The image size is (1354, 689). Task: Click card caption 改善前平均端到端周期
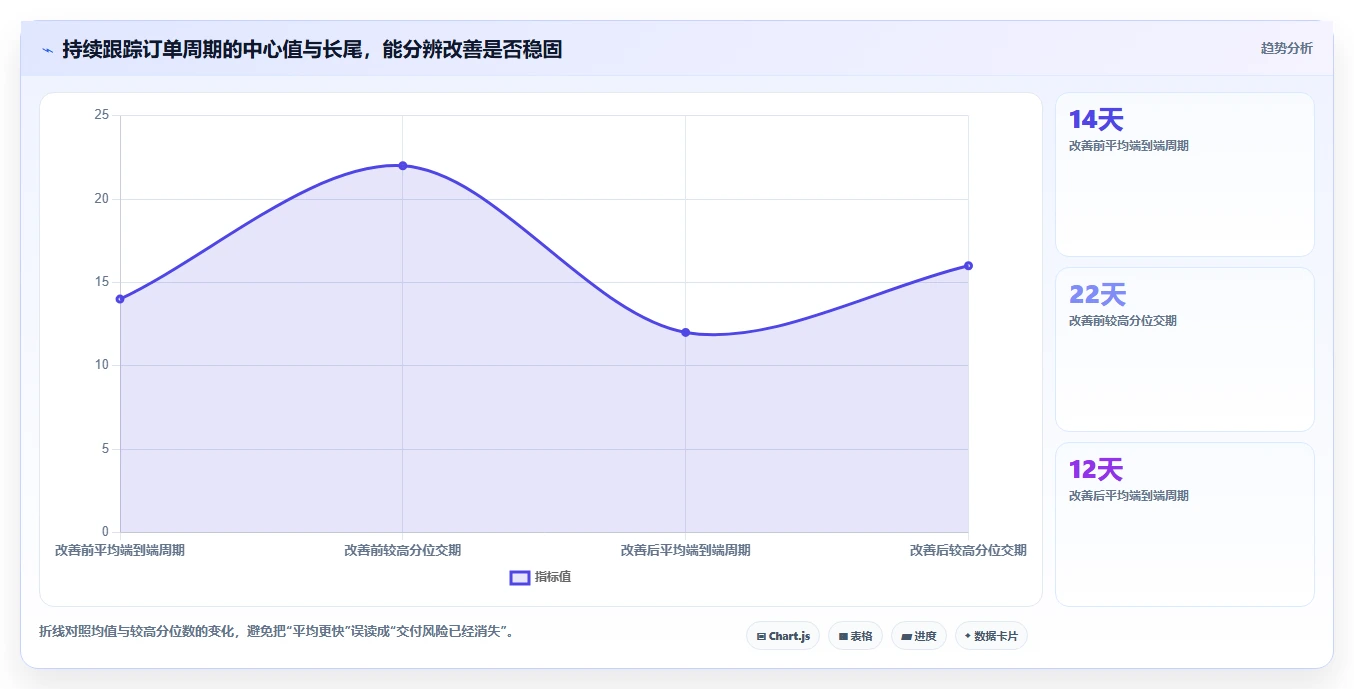coord(1129,146)
